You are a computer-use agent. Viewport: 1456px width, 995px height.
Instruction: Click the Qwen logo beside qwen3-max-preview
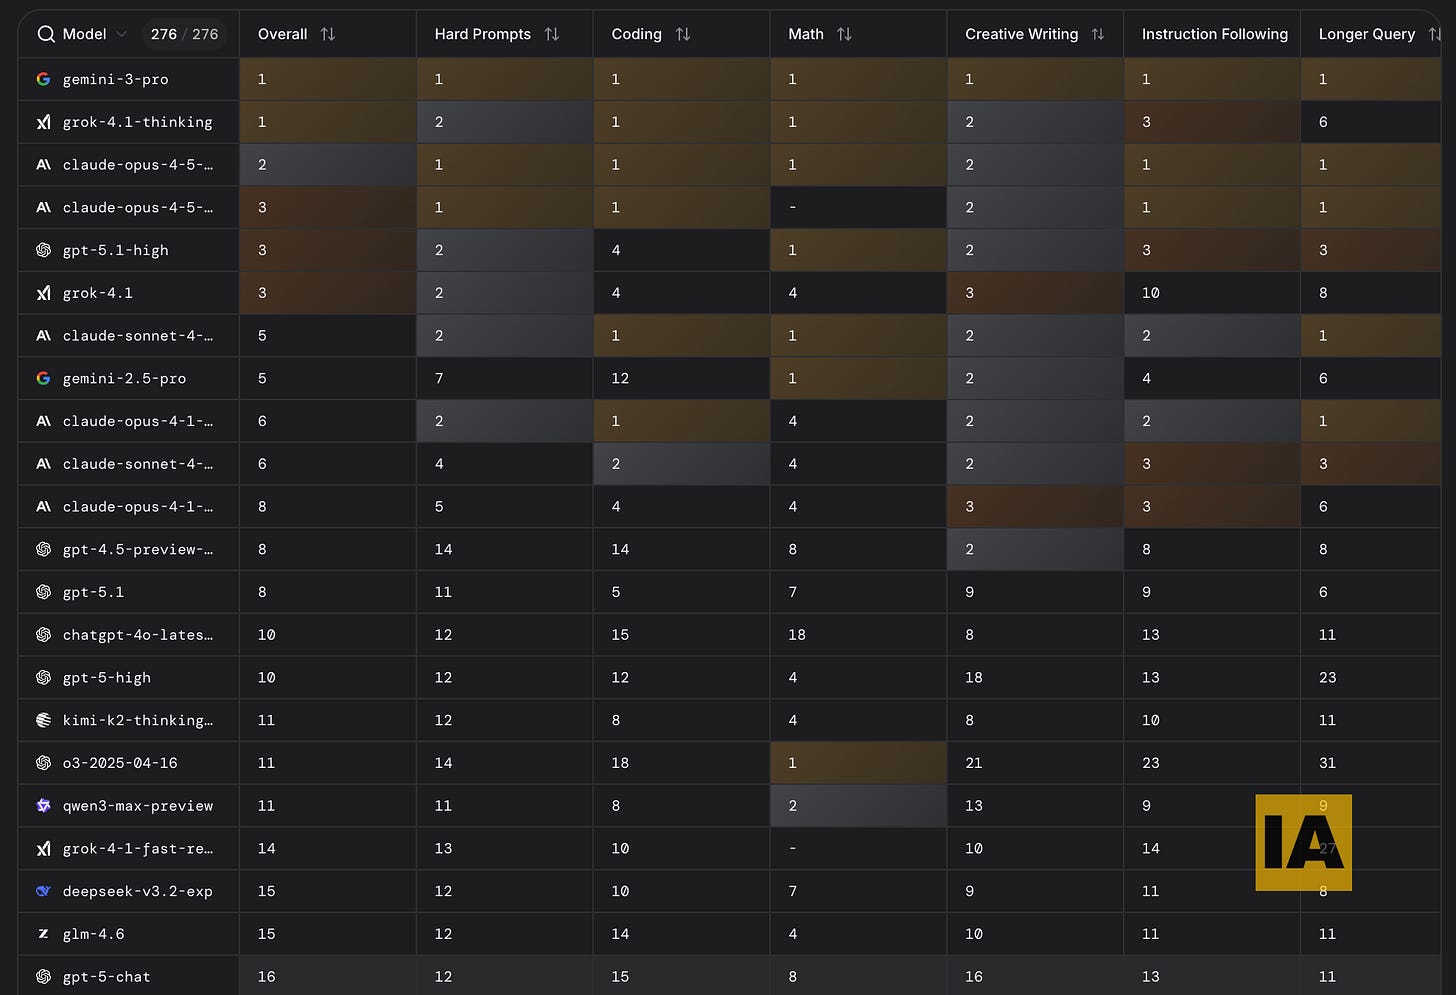[43, 805]
